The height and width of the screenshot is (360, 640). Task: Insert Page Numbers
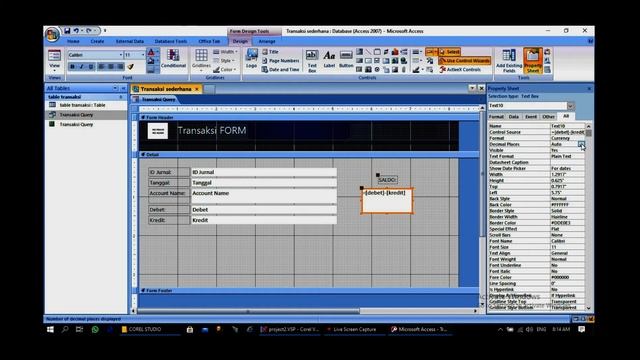(280, 60)
